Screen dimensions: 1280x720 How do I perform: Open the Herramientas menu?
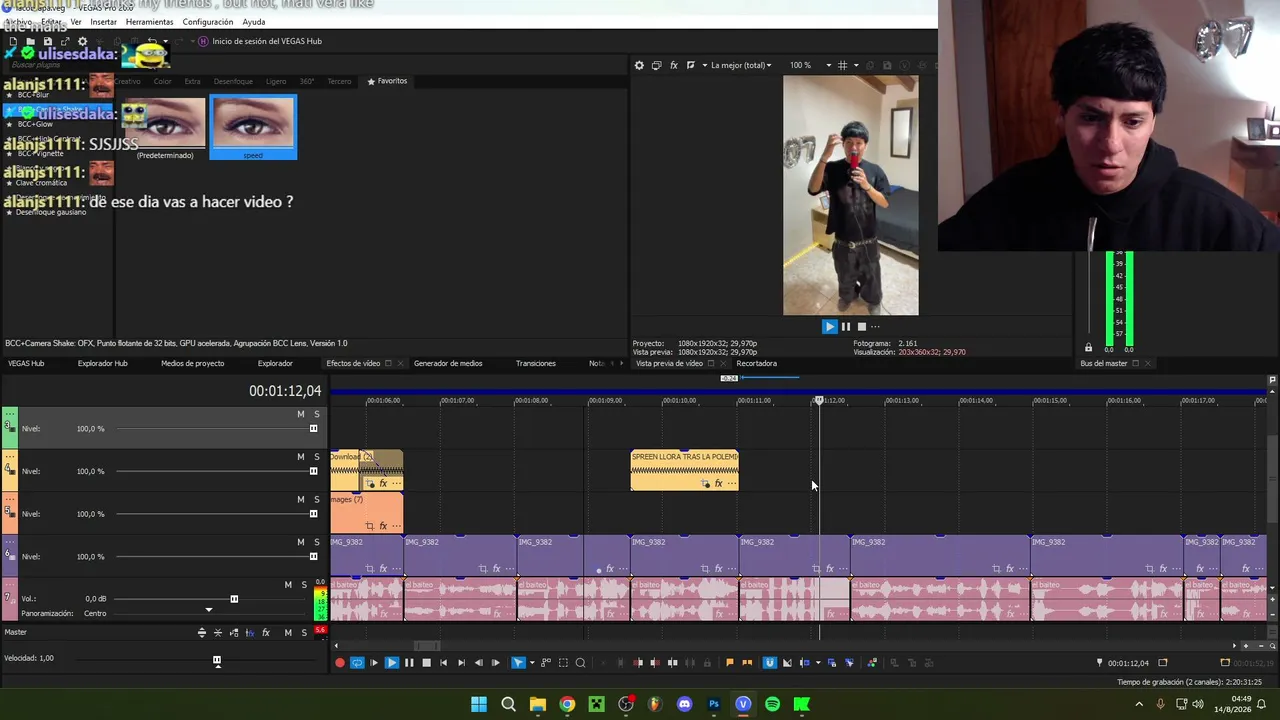[149, 22]
